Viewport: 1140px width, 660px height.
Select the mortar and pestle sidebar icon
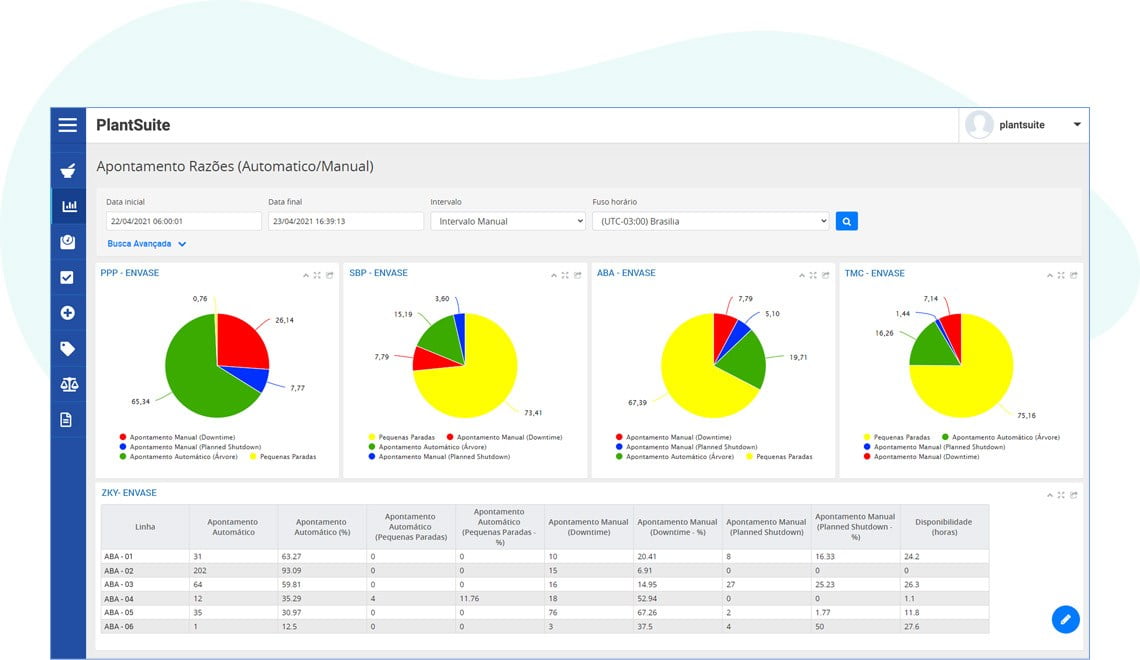pyautogui.click(x=68, y=171)
